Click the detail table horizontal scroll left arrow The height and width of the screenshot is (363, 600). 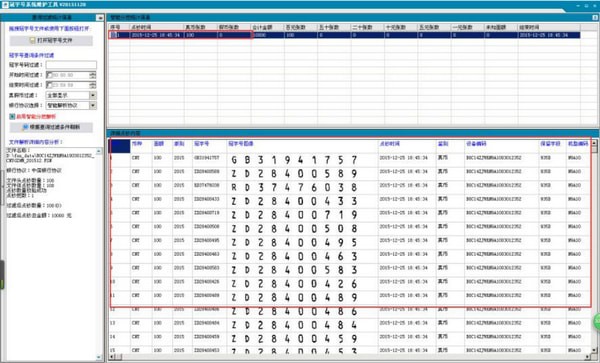112,357
